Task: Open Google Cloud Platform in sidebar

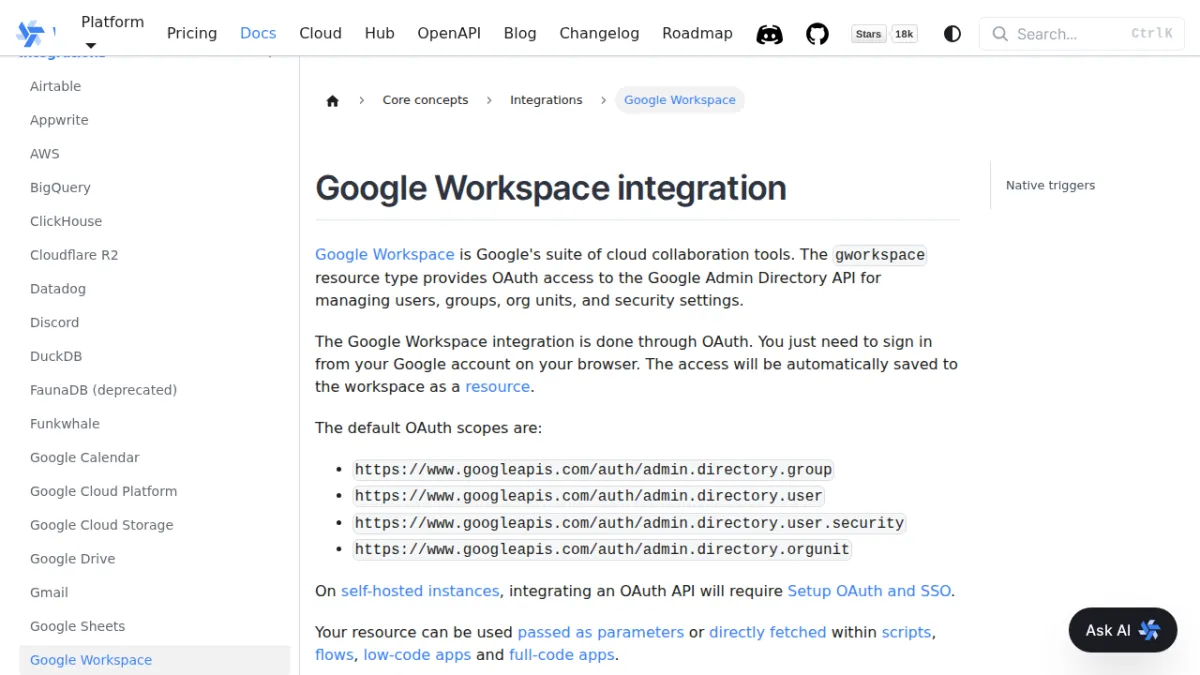Action: (155, 491)
